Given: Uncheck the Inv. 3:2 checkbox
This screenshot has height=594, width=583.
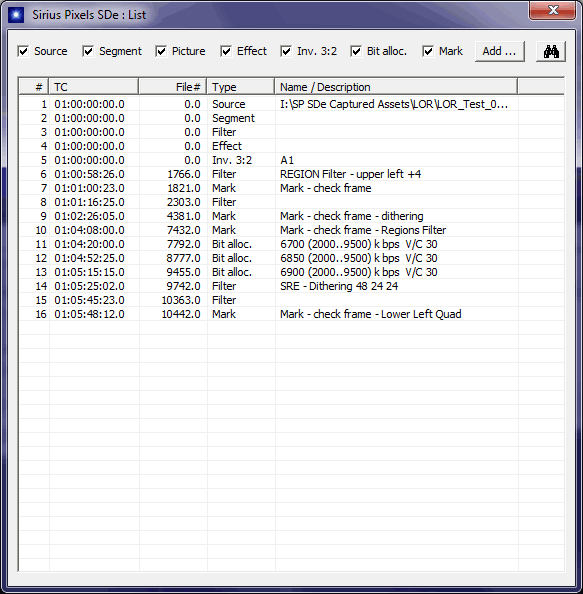Looking at the screenshot, I should [x=286, y=51].
